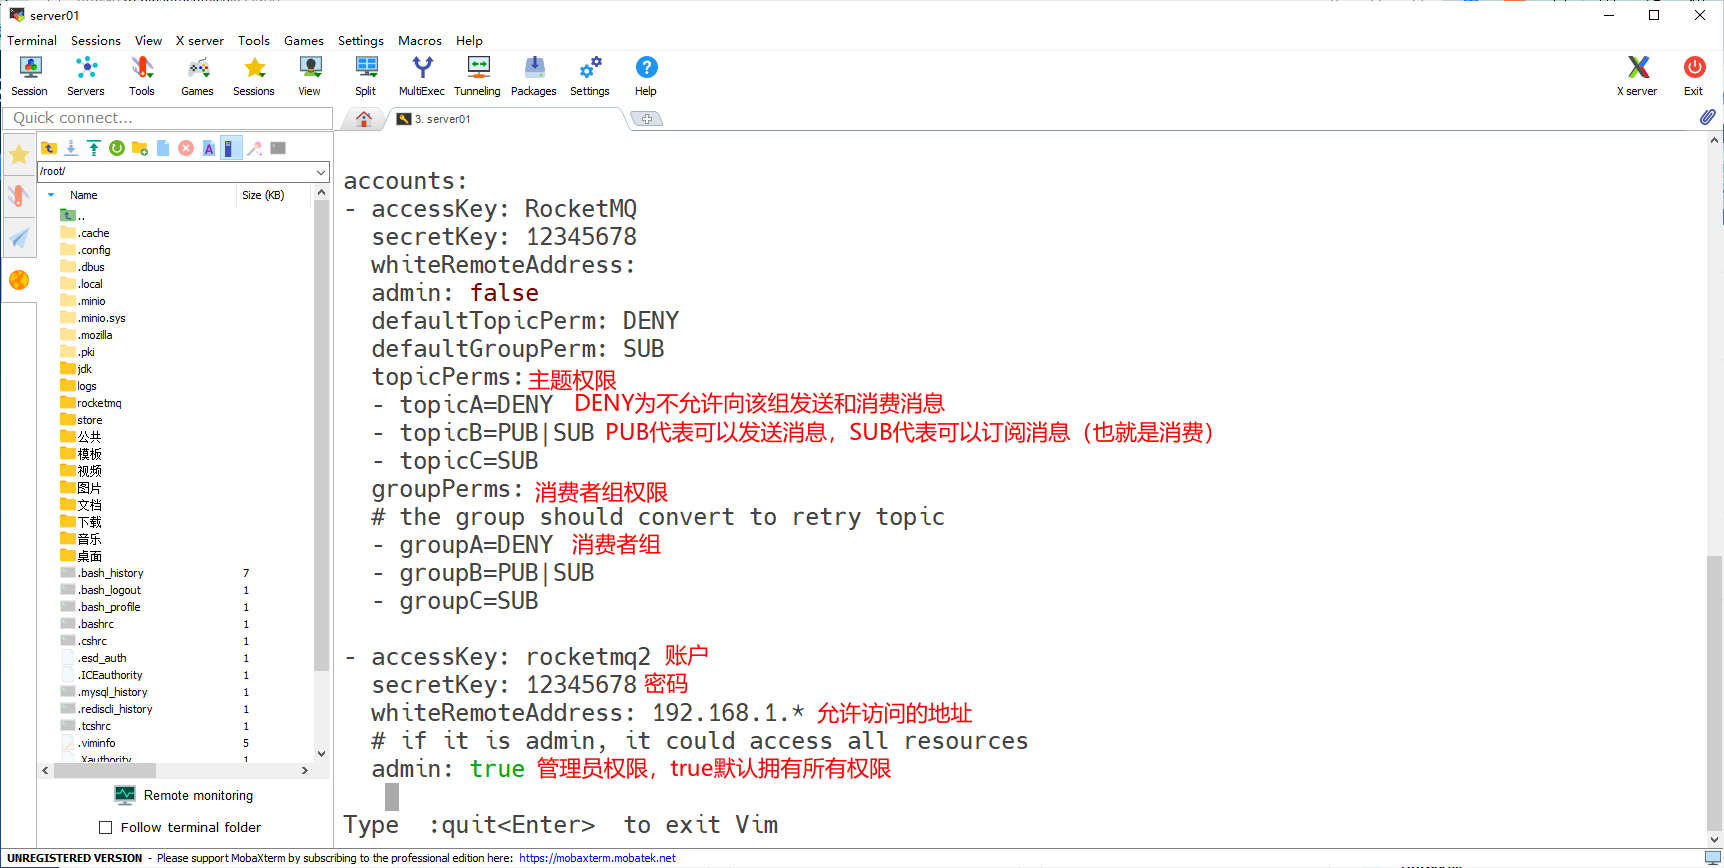1724x868 pixels.
Task: Open the Macros menu
Action: (420, 41)
